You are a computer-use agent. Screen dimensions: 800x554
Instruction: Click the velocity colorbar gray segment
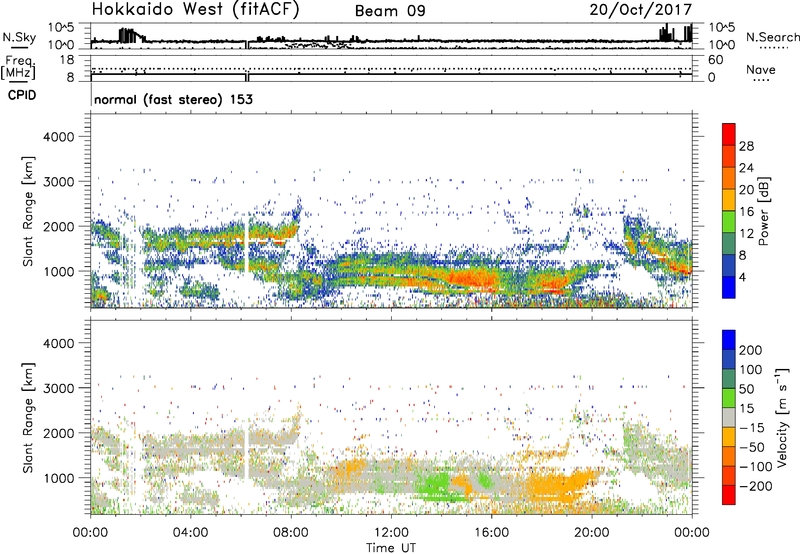point(729,417)
